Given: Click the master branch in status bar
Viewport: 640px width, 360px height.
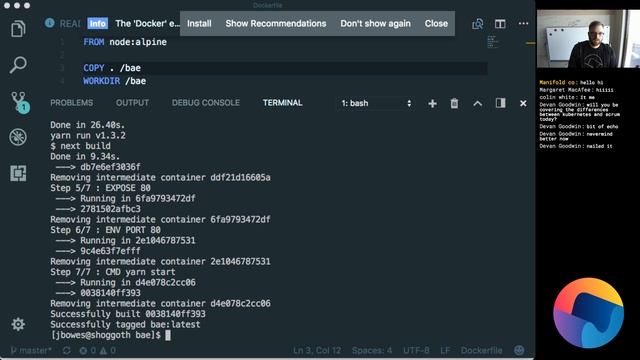Looking at the screenshot, I should click(31, 350).
